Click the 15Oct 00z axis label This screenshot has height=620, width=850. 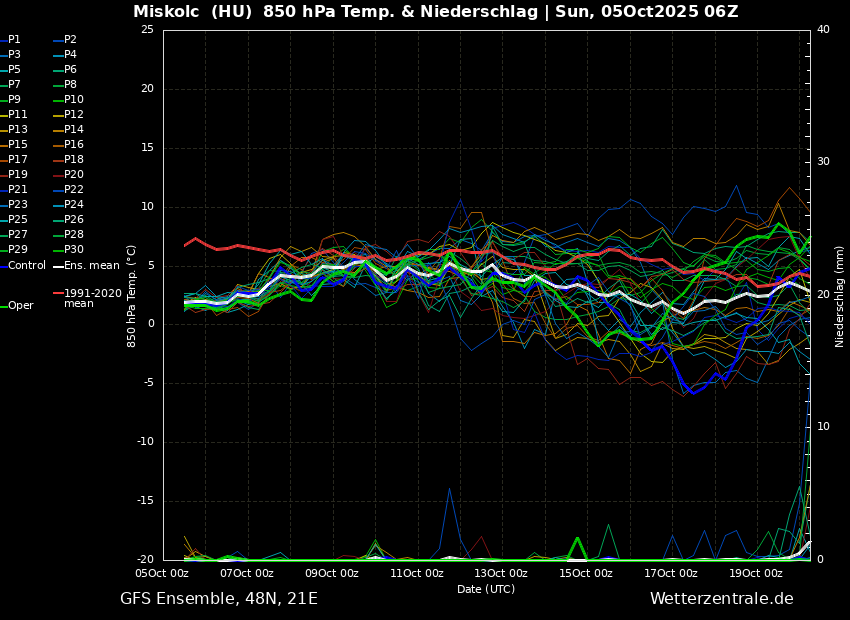click(586, 573)
